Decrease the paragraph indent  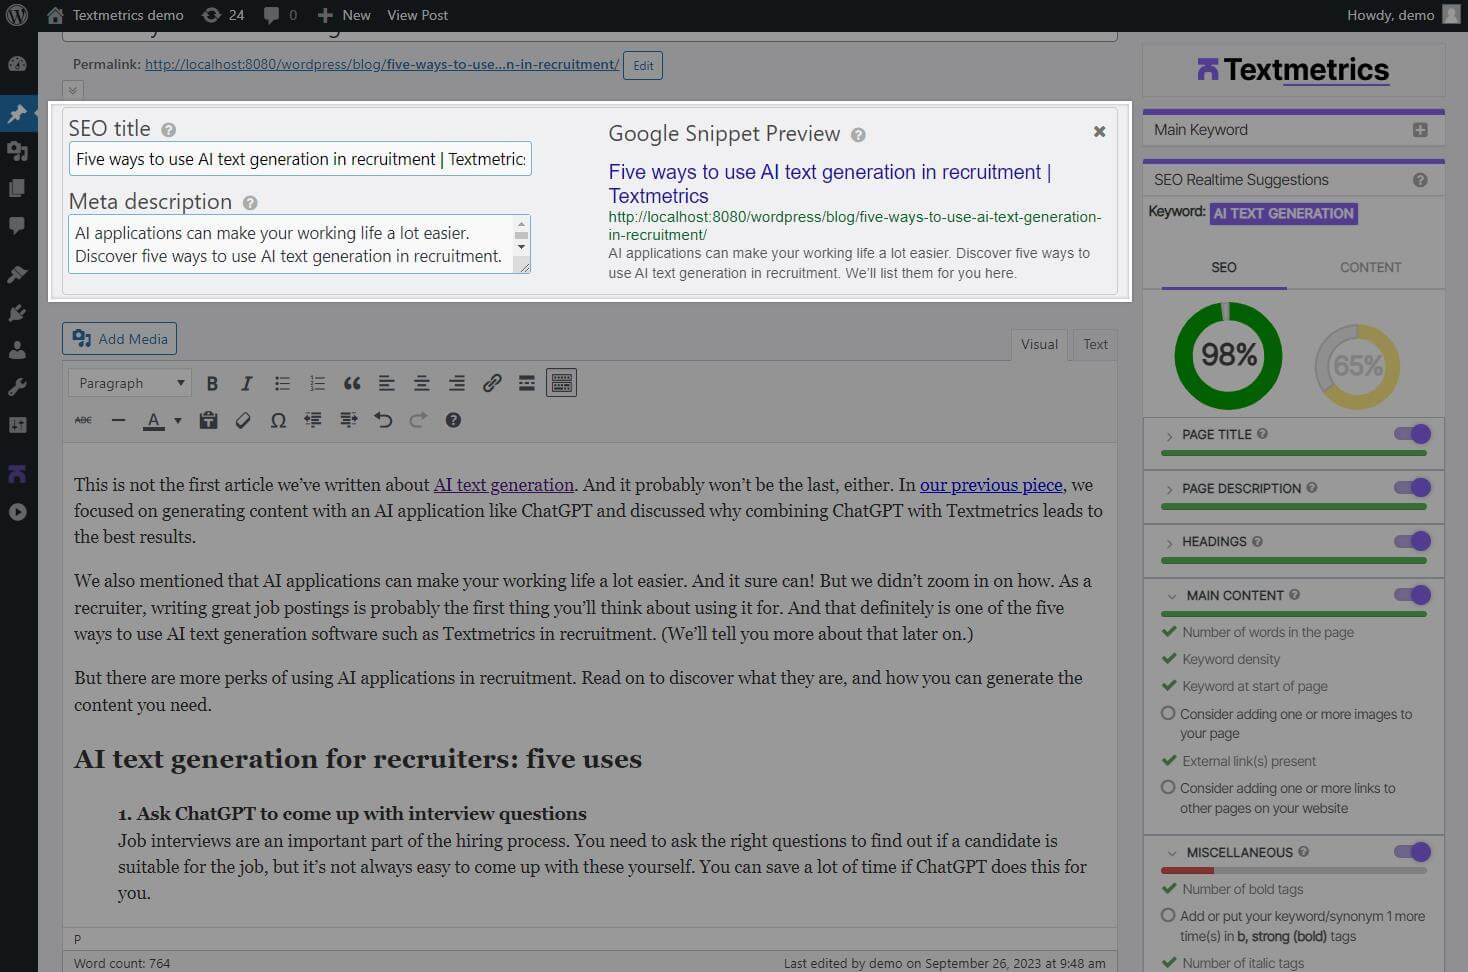click(313, 420)
